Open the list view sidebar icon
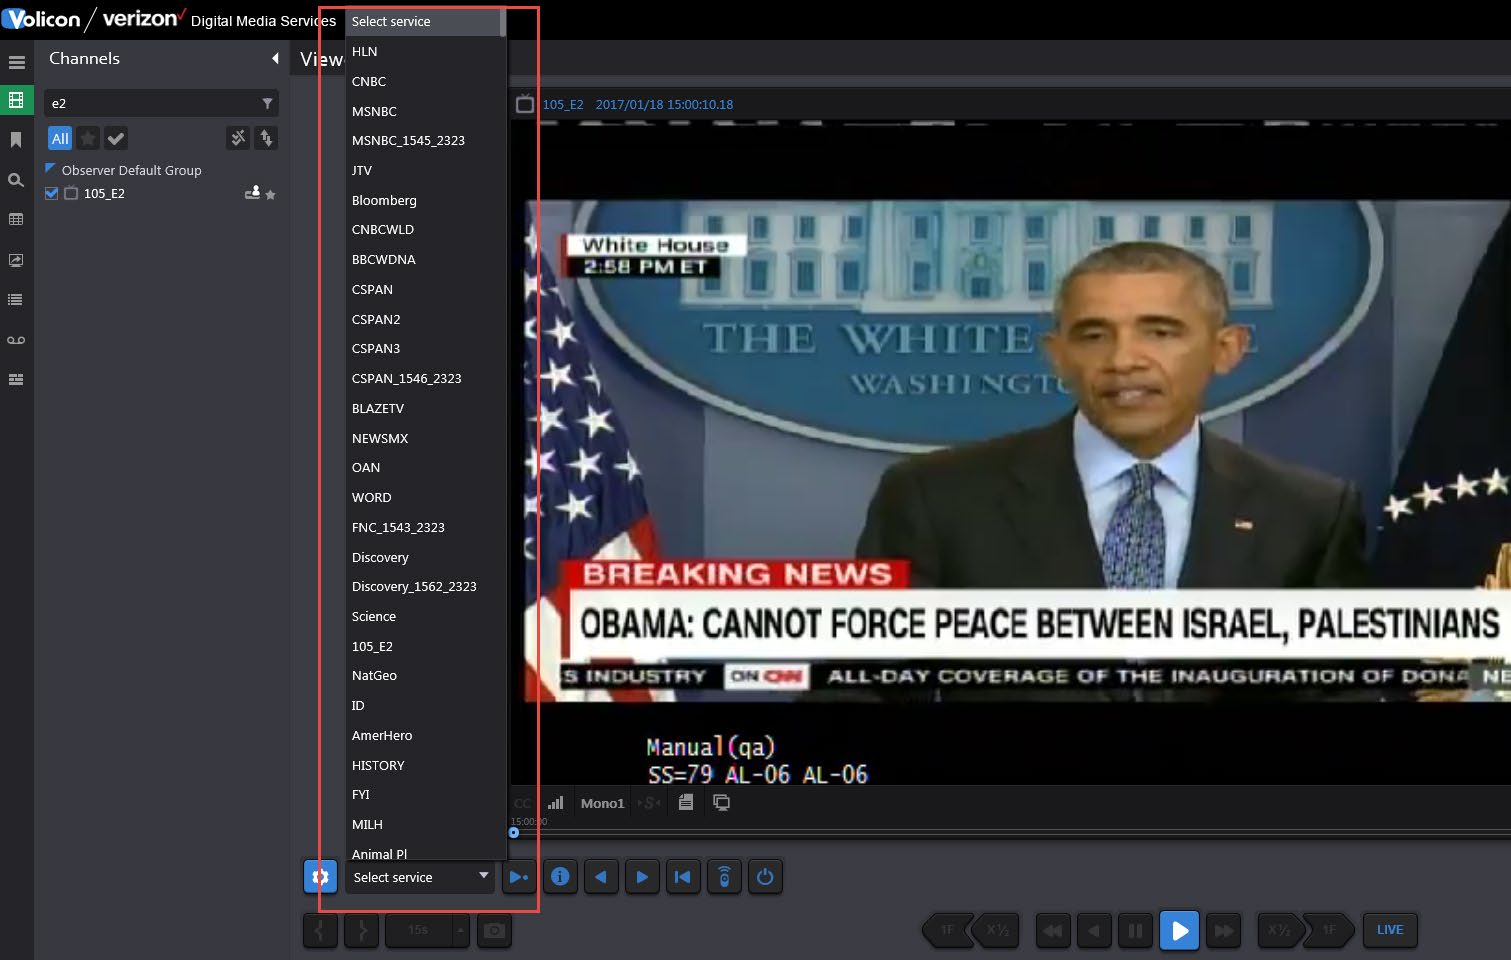Screen dimensions: 1511x960 tap(16, 299)
